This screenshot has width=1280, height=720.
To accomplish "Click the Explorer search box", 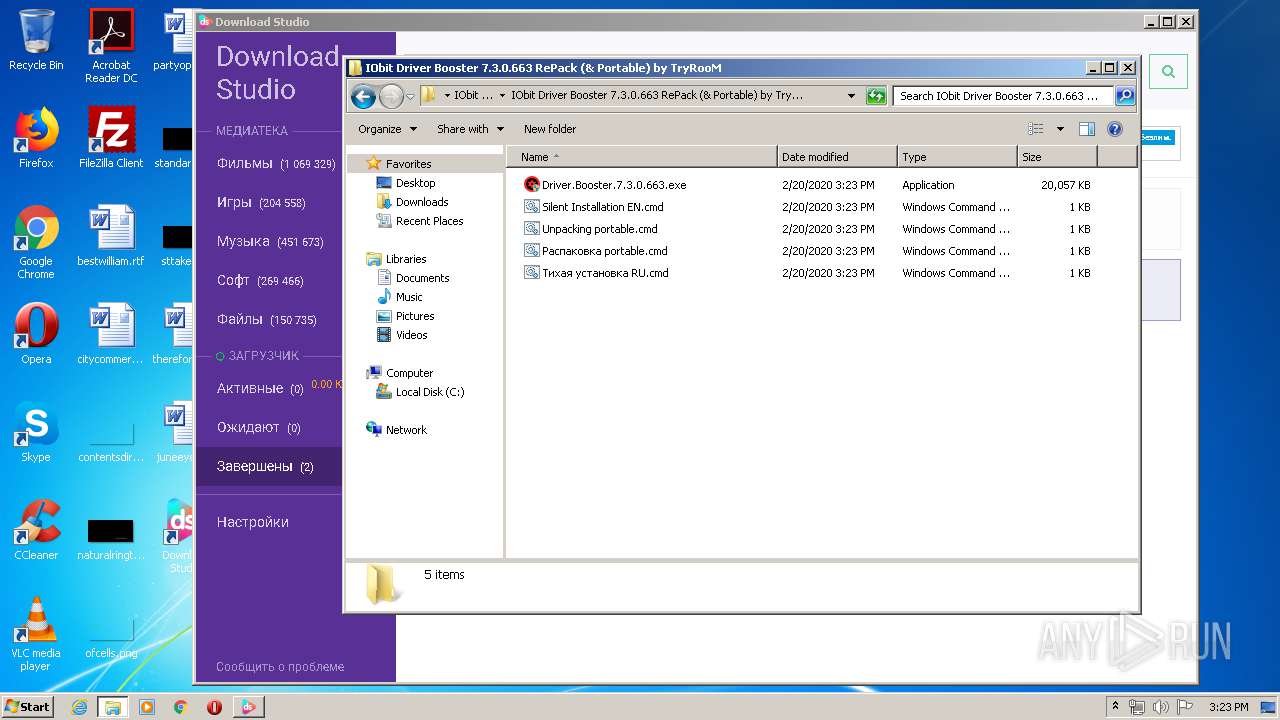I will point(1003,96).
